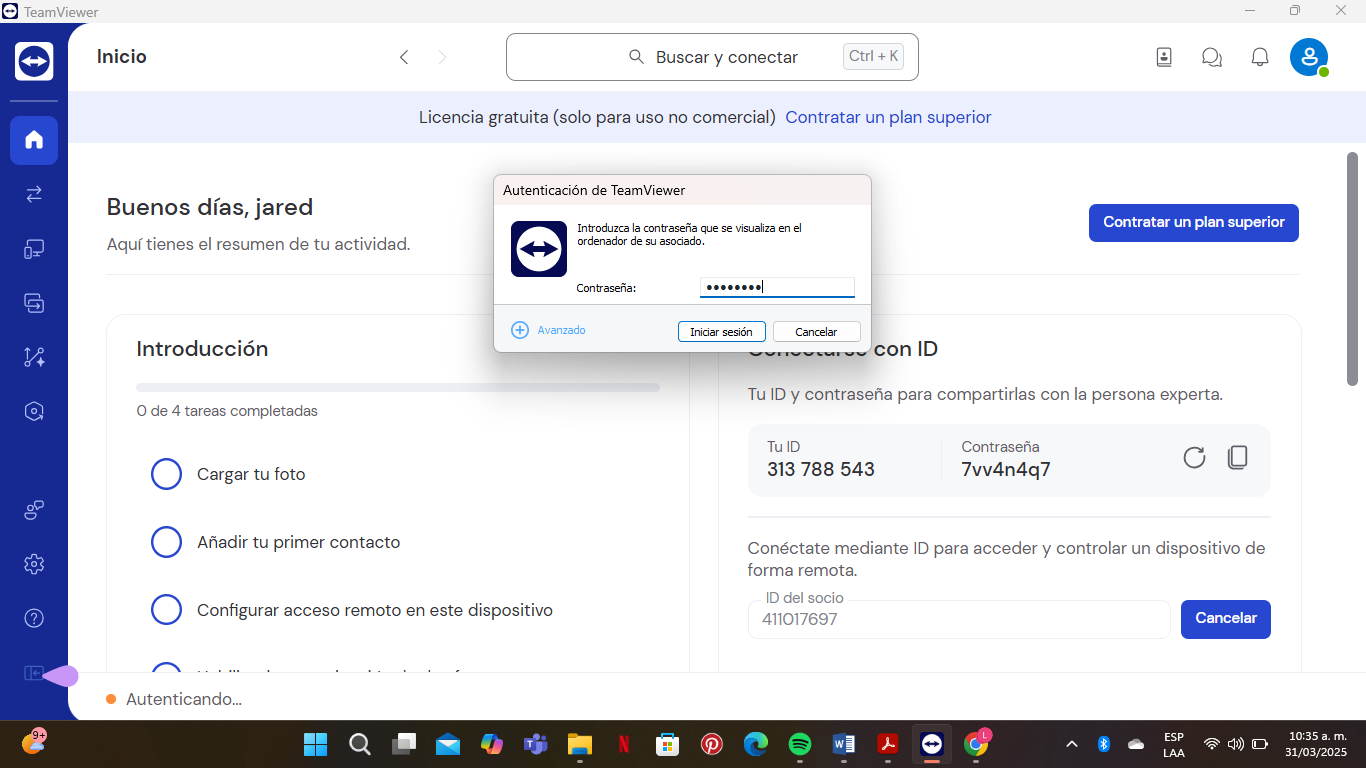Click Contratar un plan superior banner link

[888, 117]
